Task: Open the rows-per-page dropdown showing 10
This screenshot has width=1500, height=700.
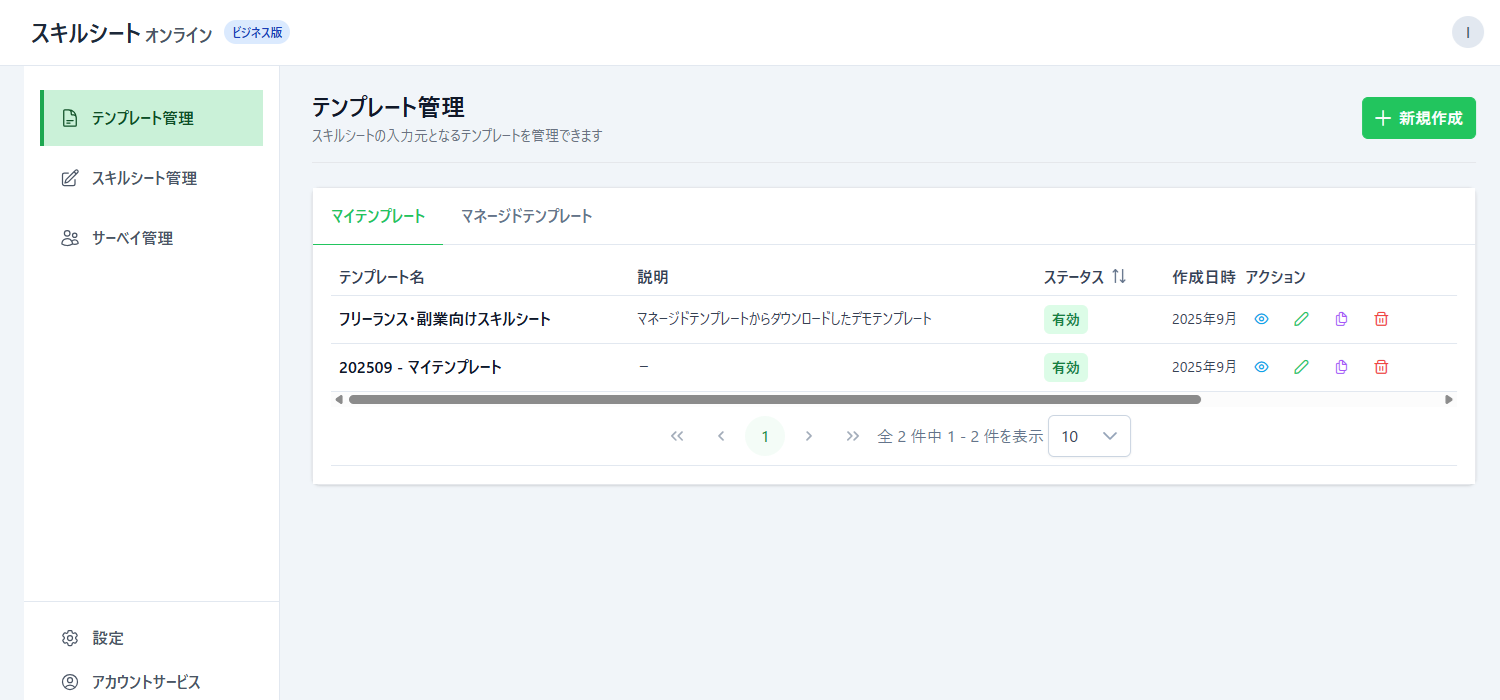Action: click(x=1089, y=436)
